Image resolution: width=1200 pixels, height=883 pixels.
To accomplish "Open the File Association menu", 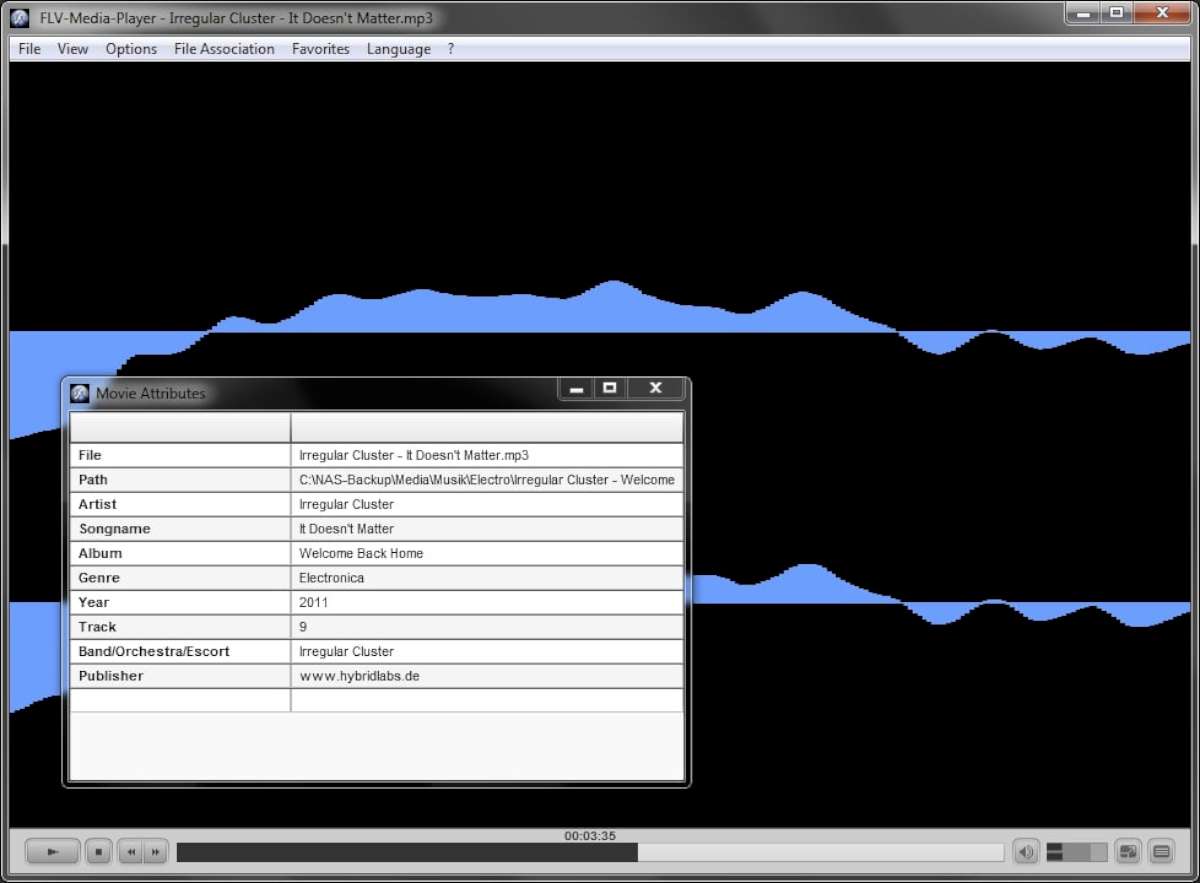I will [224, 48].
